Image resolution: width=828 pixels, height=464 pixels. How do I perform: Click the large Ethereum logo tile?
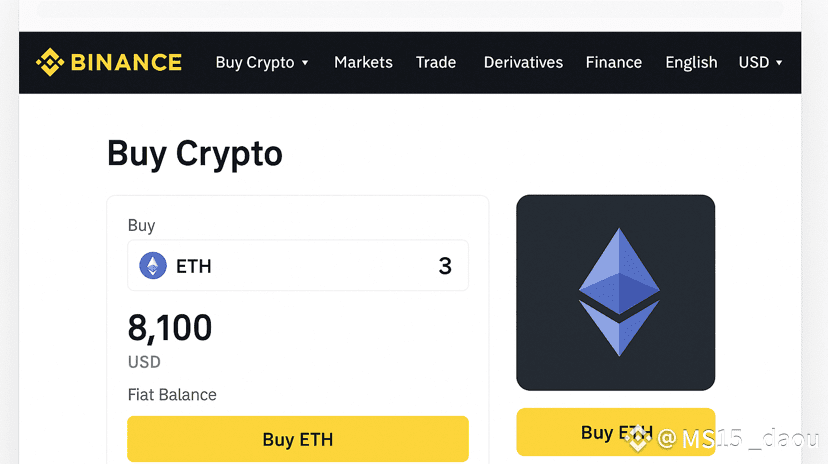click(615, 292)
